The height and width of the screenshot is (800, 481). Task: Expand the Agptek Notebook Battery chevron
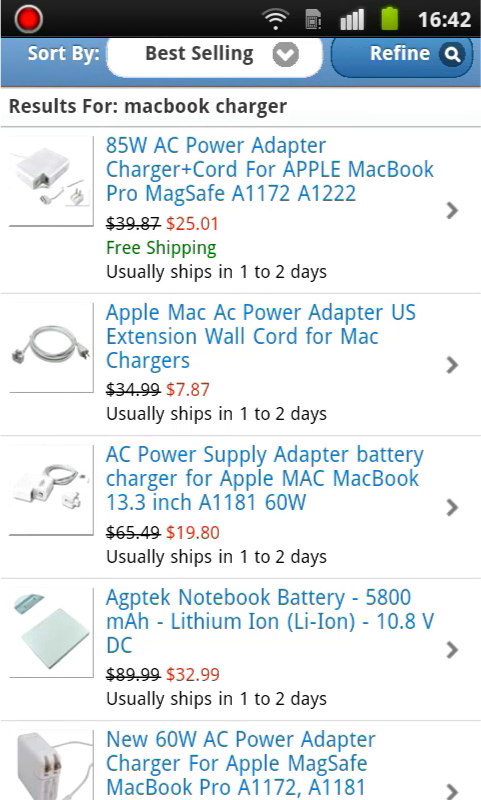tap(452, 649)
